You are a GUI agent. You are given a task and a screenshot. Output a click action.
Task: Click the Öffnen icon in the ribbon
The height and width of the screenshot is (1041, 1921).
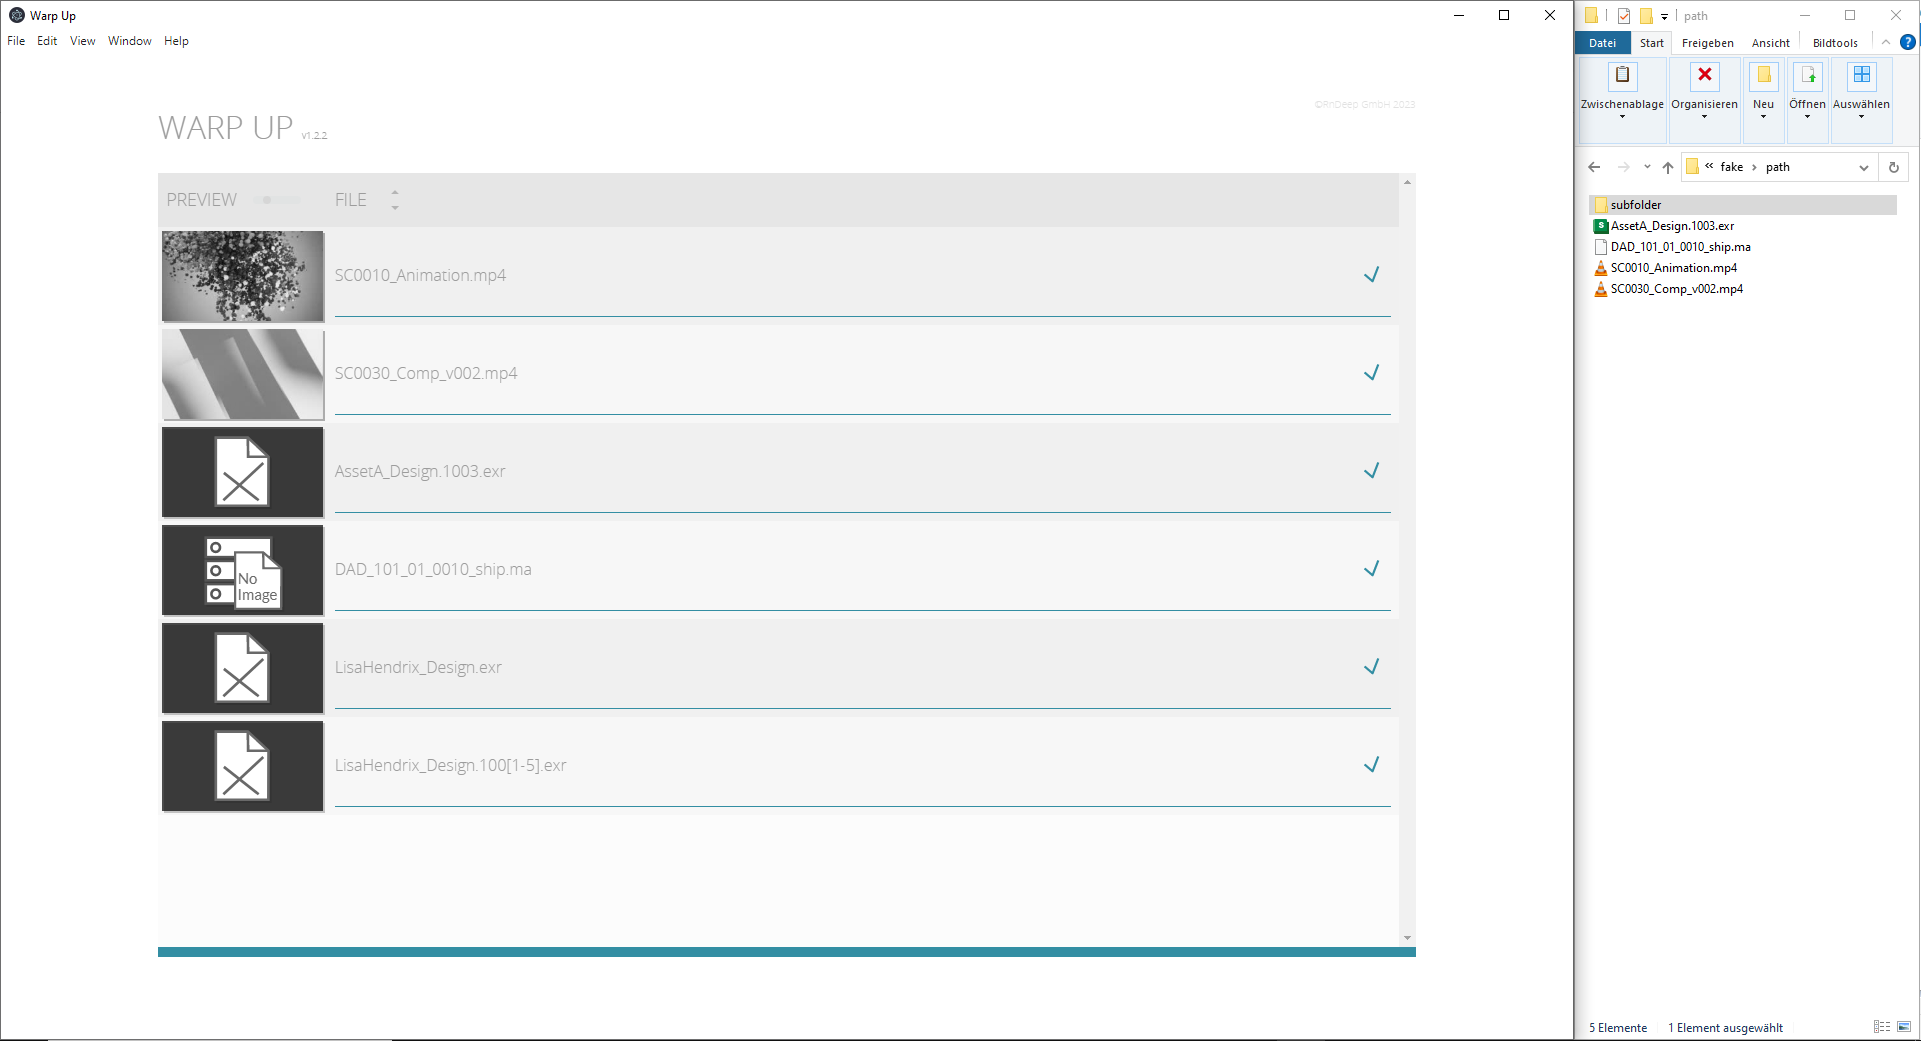coord(1807,76)
